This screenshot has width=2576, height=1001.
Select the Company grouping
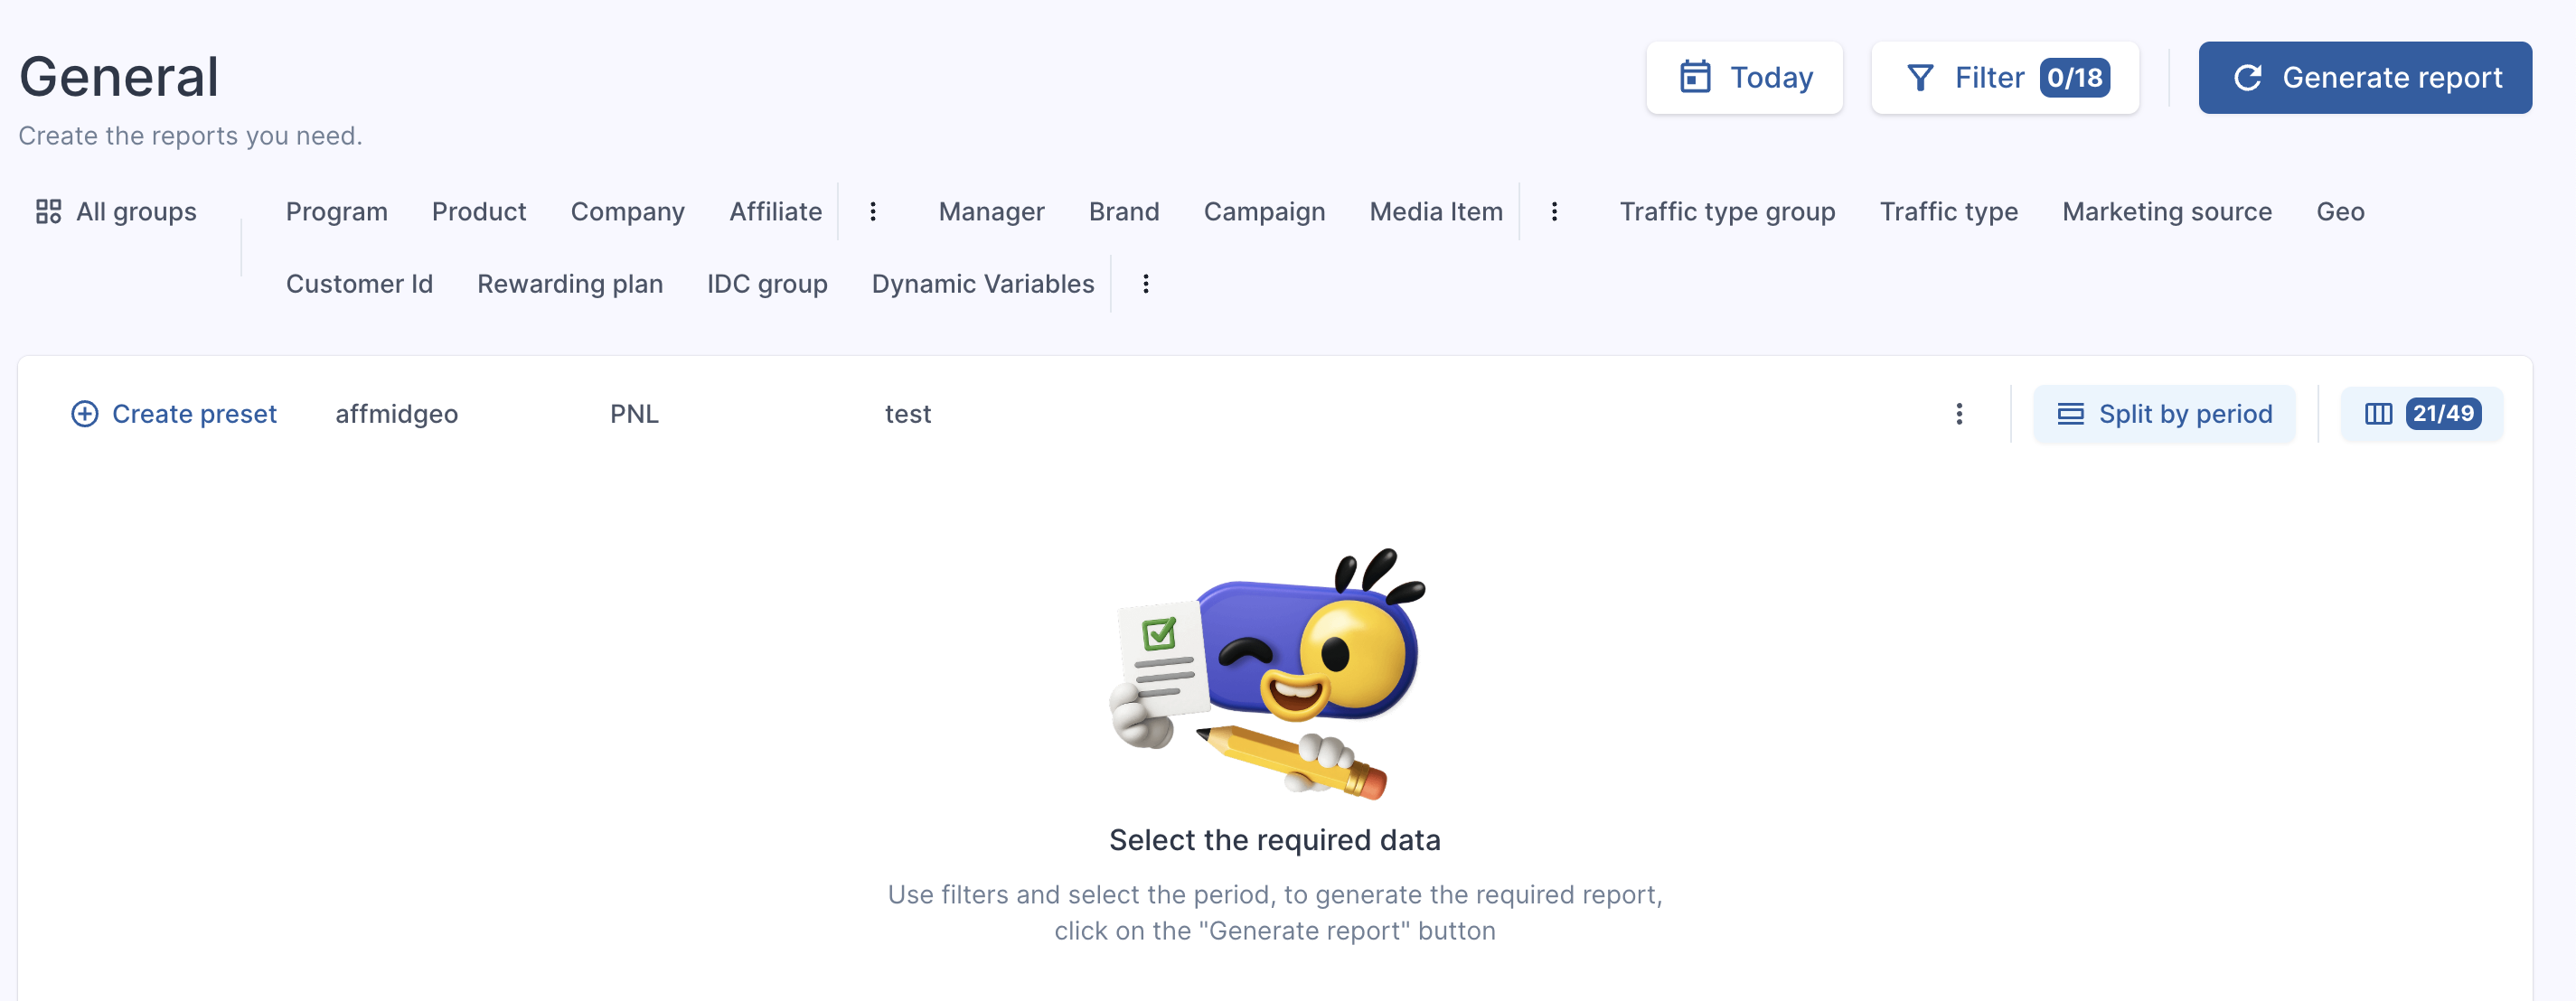(x=628, y=211)
